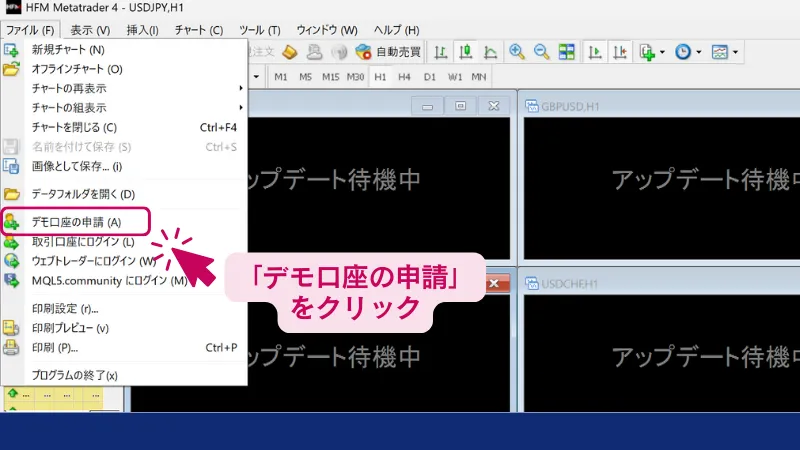Click the new chart menu icon
This screenshot has height=450, width=800.
(11, 49)
